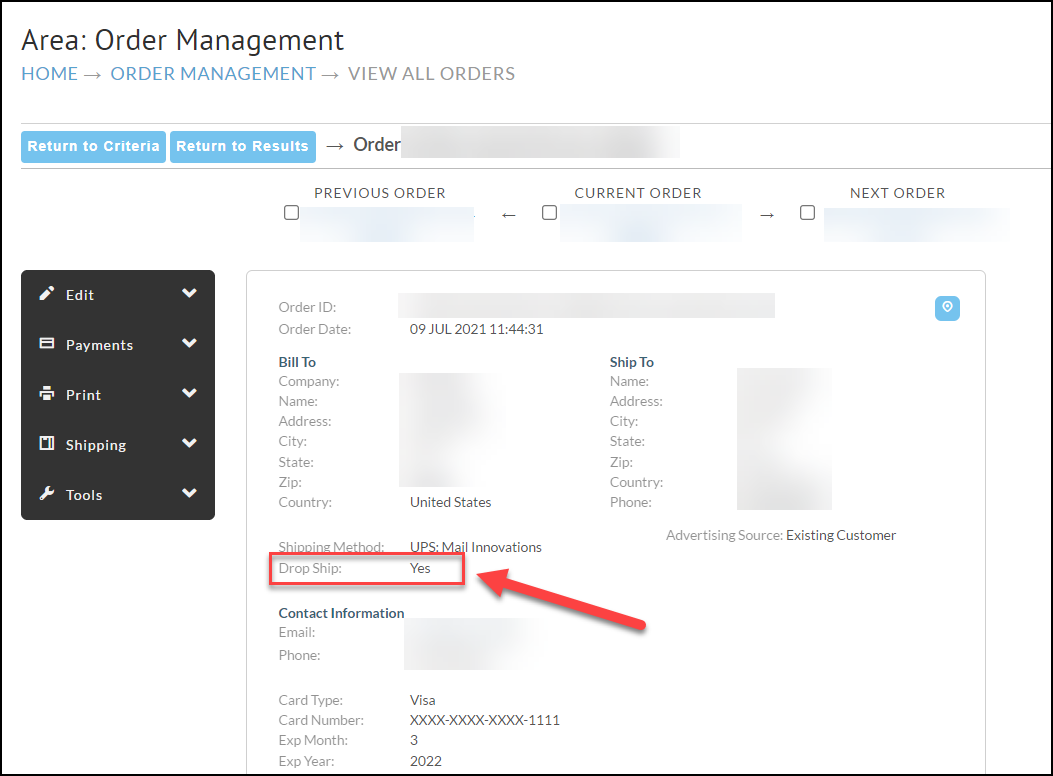Image resolution: width=1053 pixels, height=776 pixels.
Task: Click the right arrow to next order
Action: pos(767,215)
